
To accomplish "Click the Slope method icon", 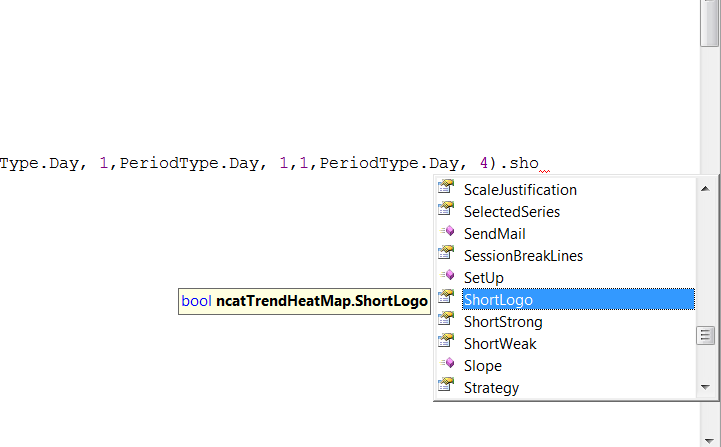I will (446, 365).
